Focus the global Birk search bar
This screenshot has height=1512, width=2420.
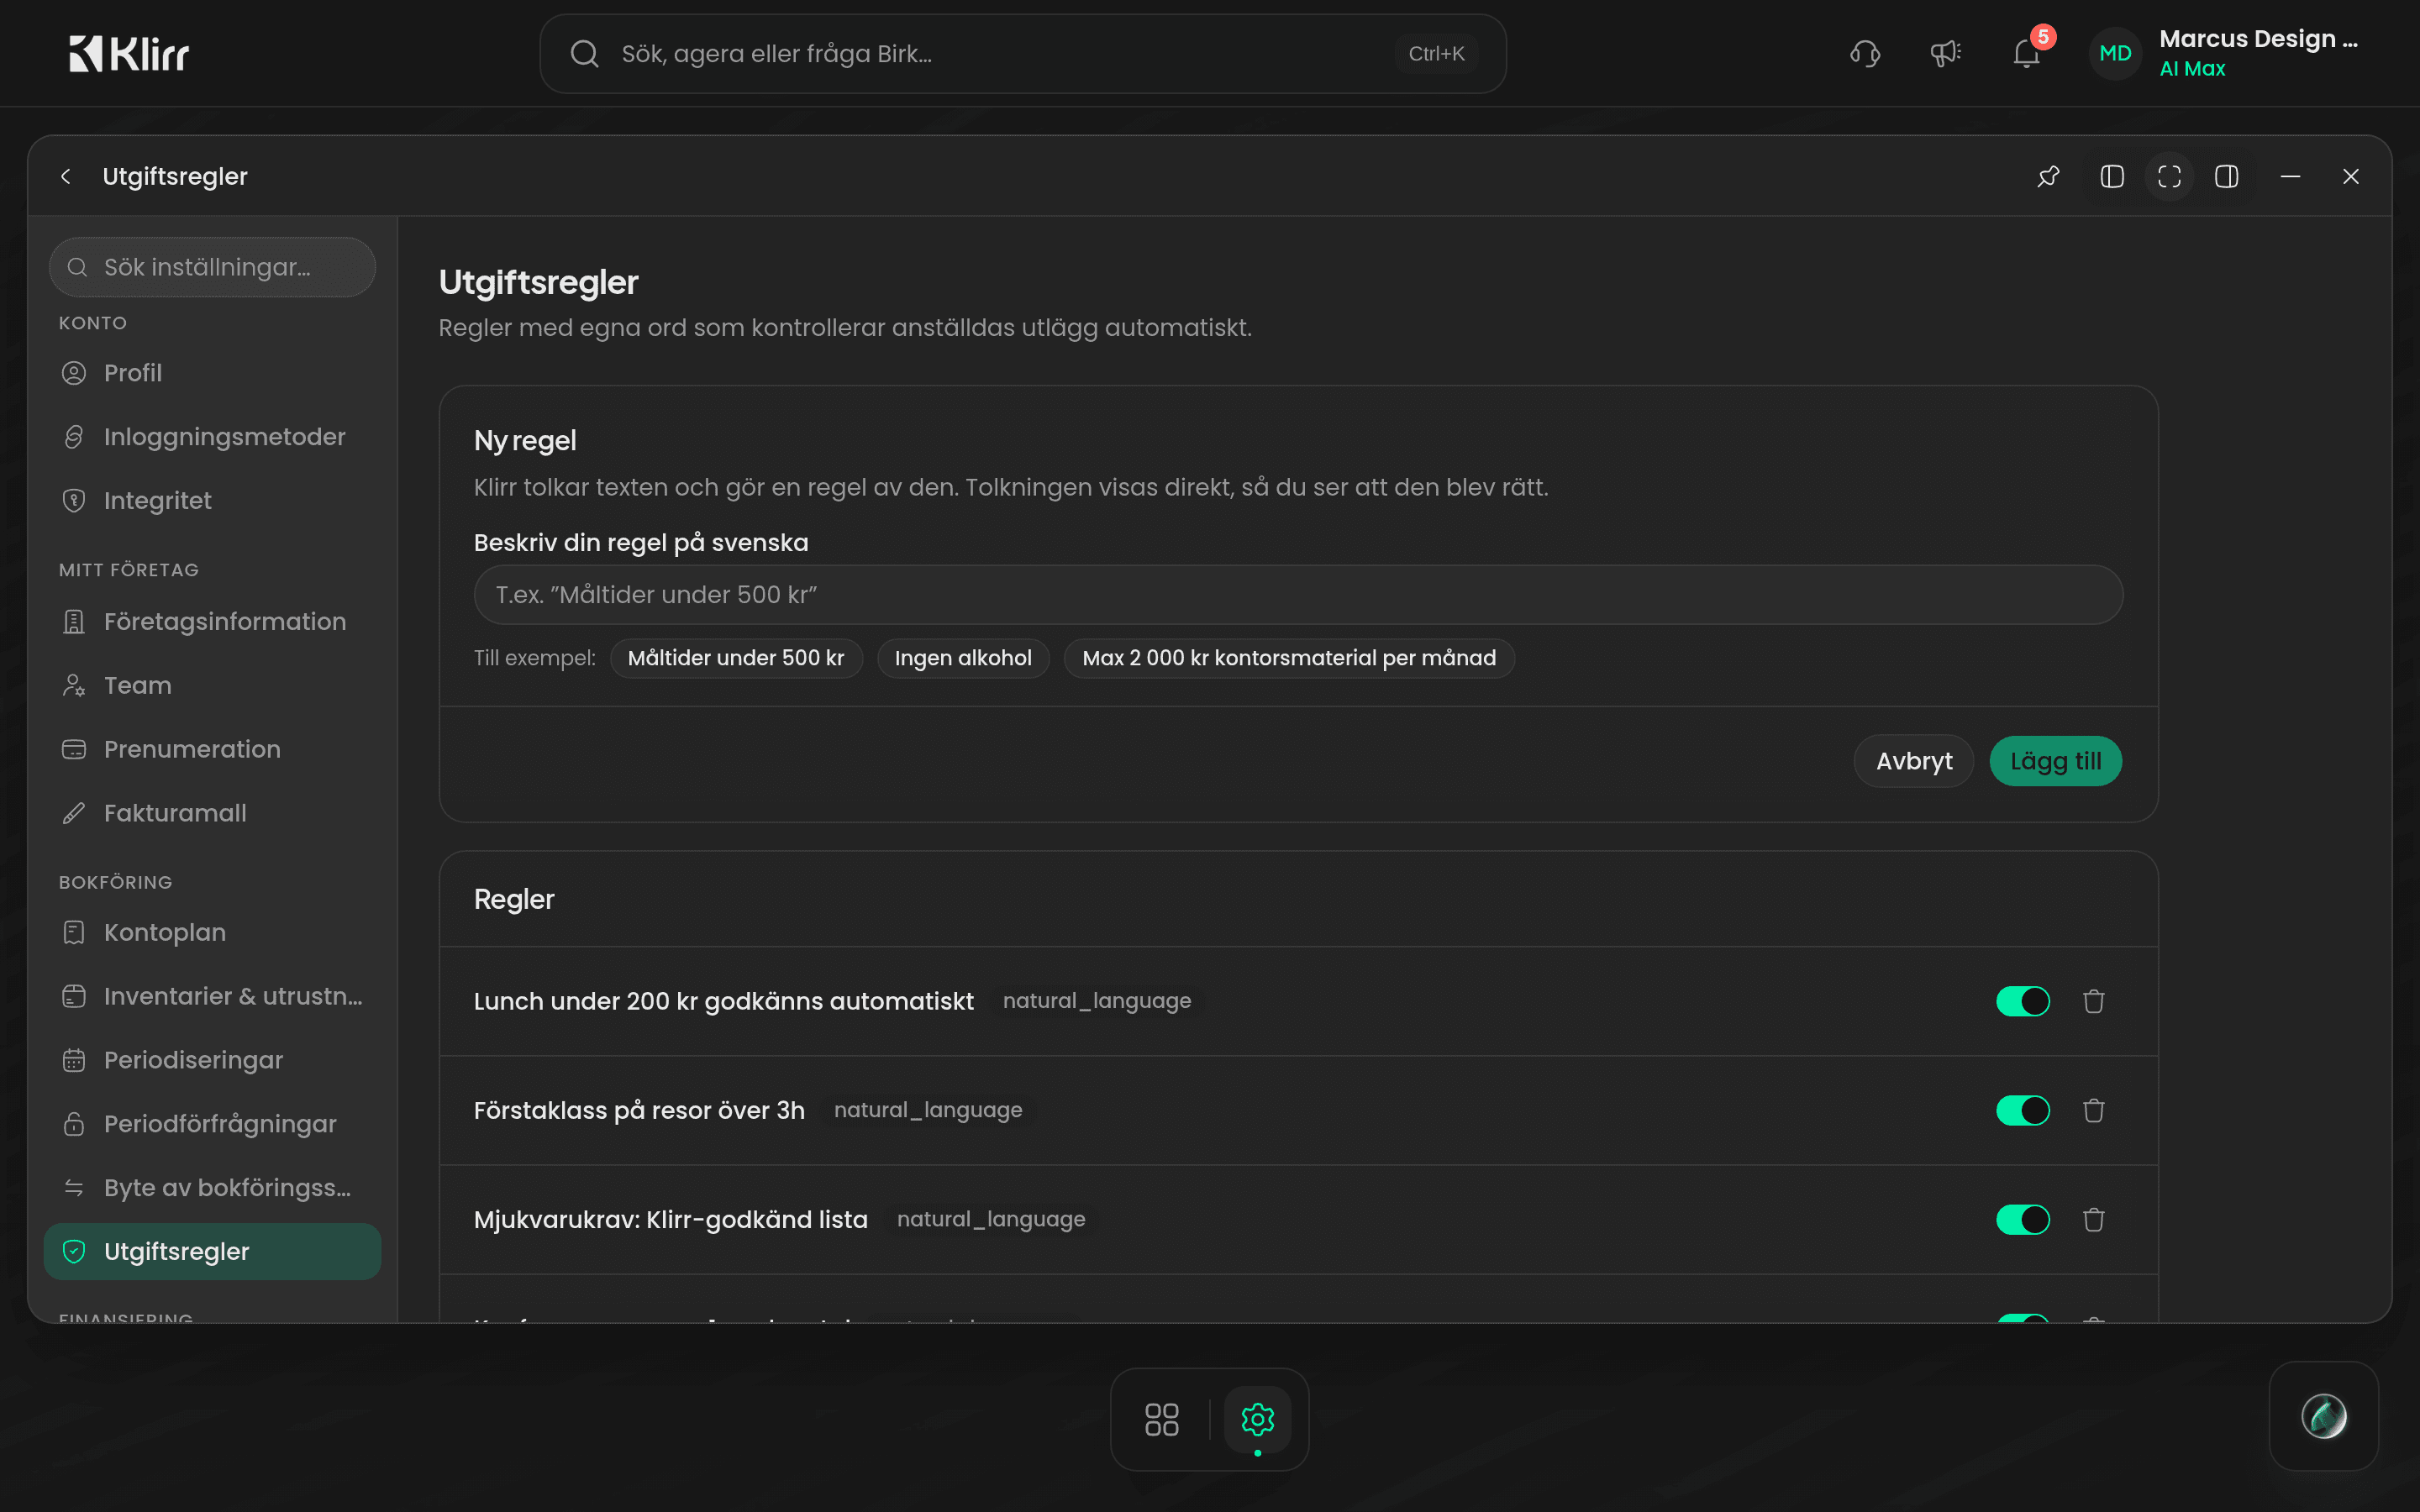(1022, 53)
